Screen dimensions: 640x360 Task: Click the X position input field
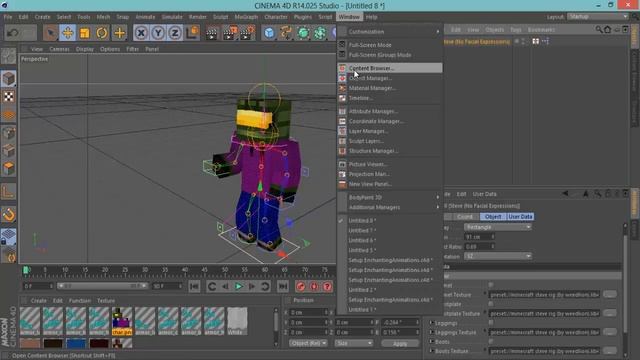tap(309, 312)
